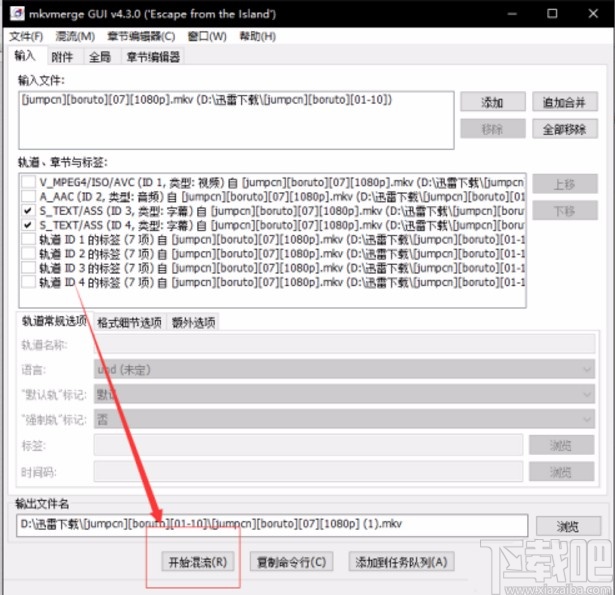The image size is (615, 595).
Task: Open the 语言 dropdown showing und (未定)
Action: pyautogui.click(x=345, y=369)
